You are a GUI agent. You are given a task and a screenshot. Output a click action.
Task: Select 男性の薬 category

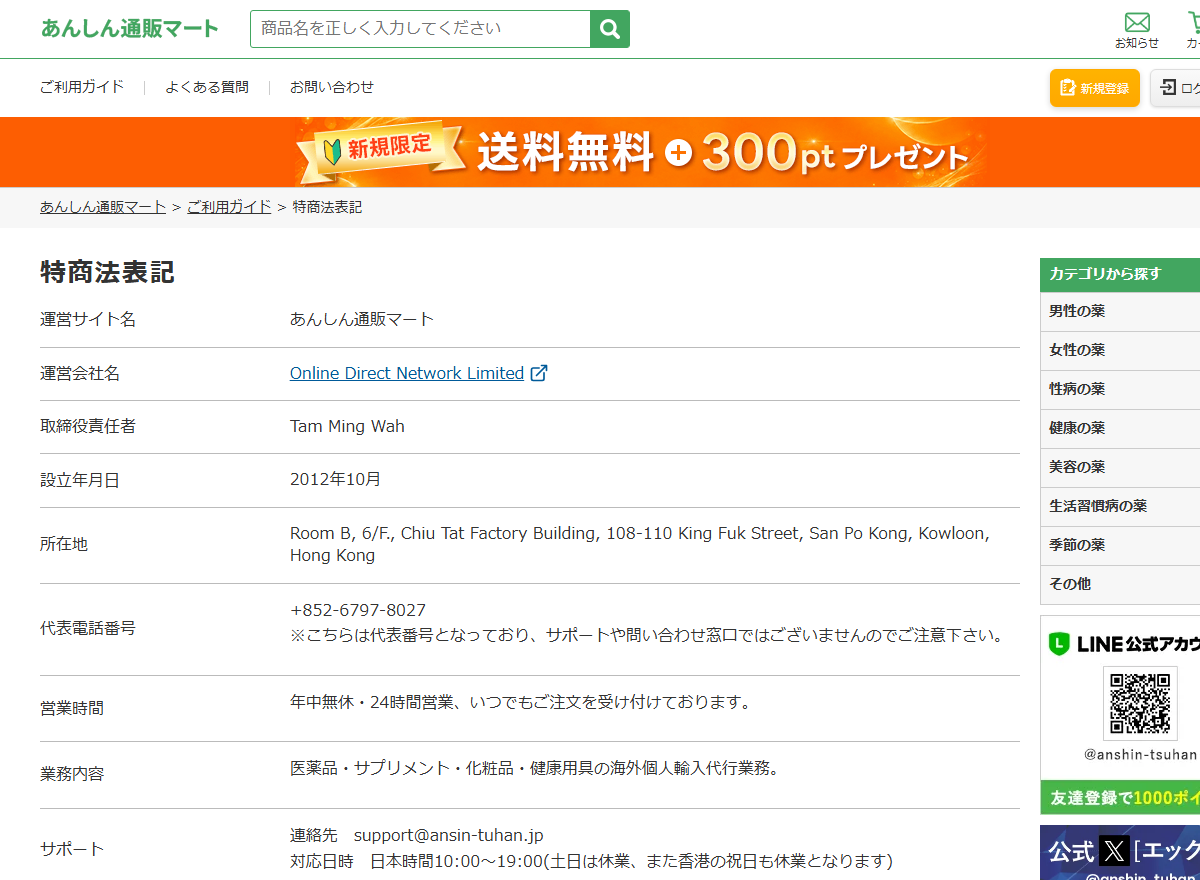1120,312
